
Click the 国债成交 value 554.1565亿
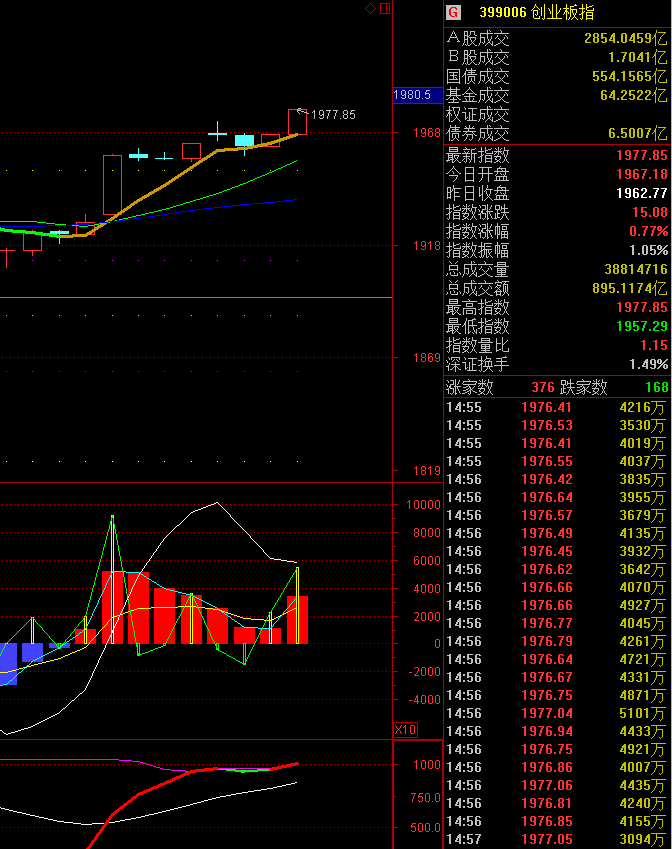click(629, 76)
